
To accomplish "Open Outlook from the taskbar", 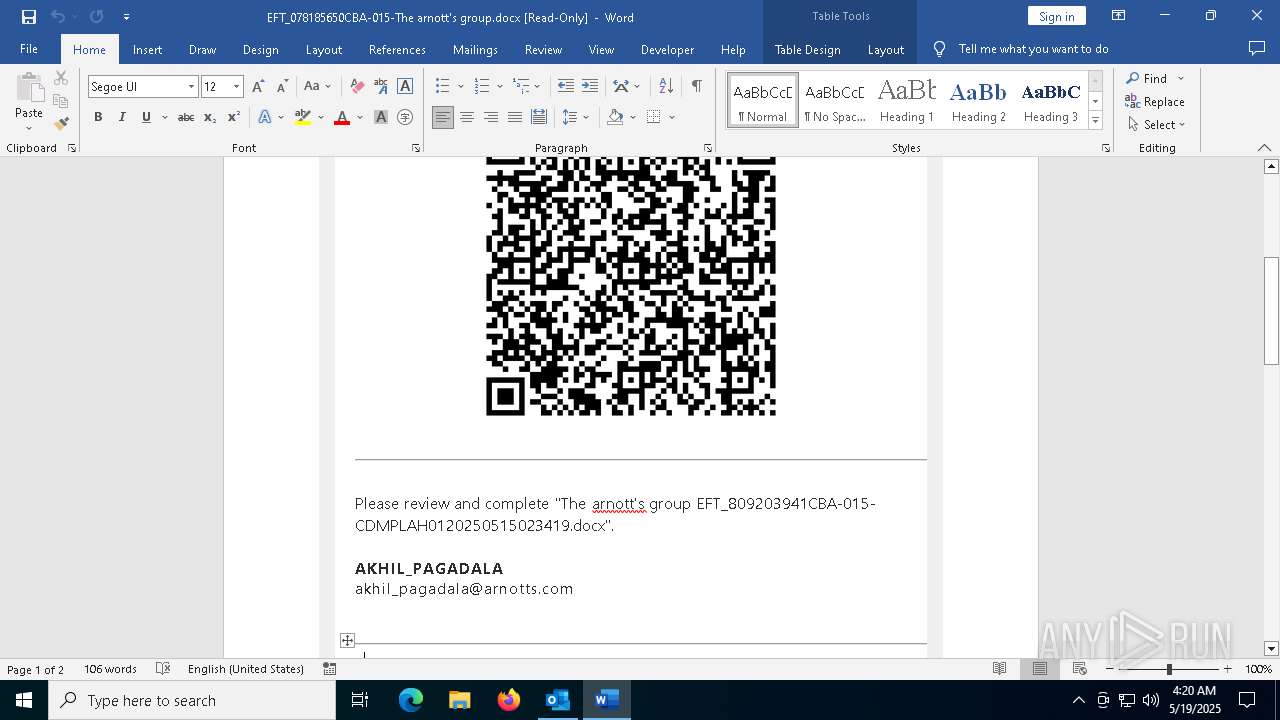I will tap(557, 700).
